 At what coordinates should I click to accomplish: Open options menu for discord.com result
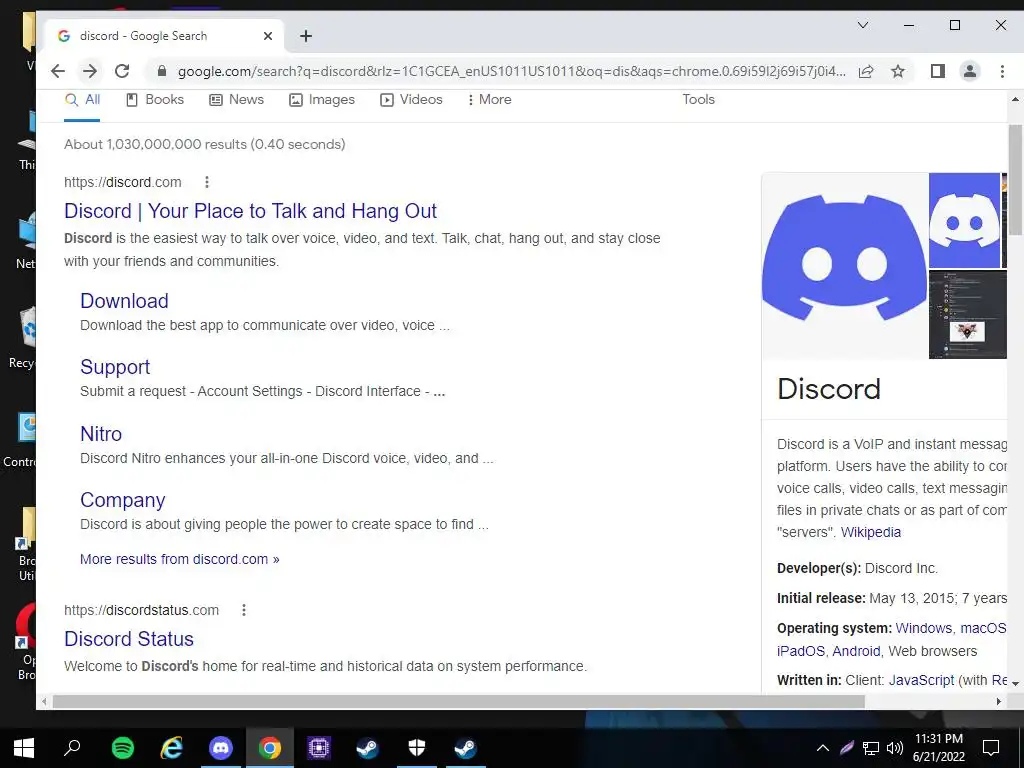207,182
